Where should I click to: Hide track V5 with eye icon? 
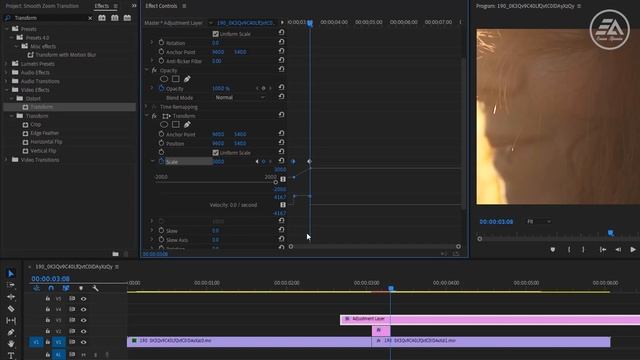tap(83, 299)
